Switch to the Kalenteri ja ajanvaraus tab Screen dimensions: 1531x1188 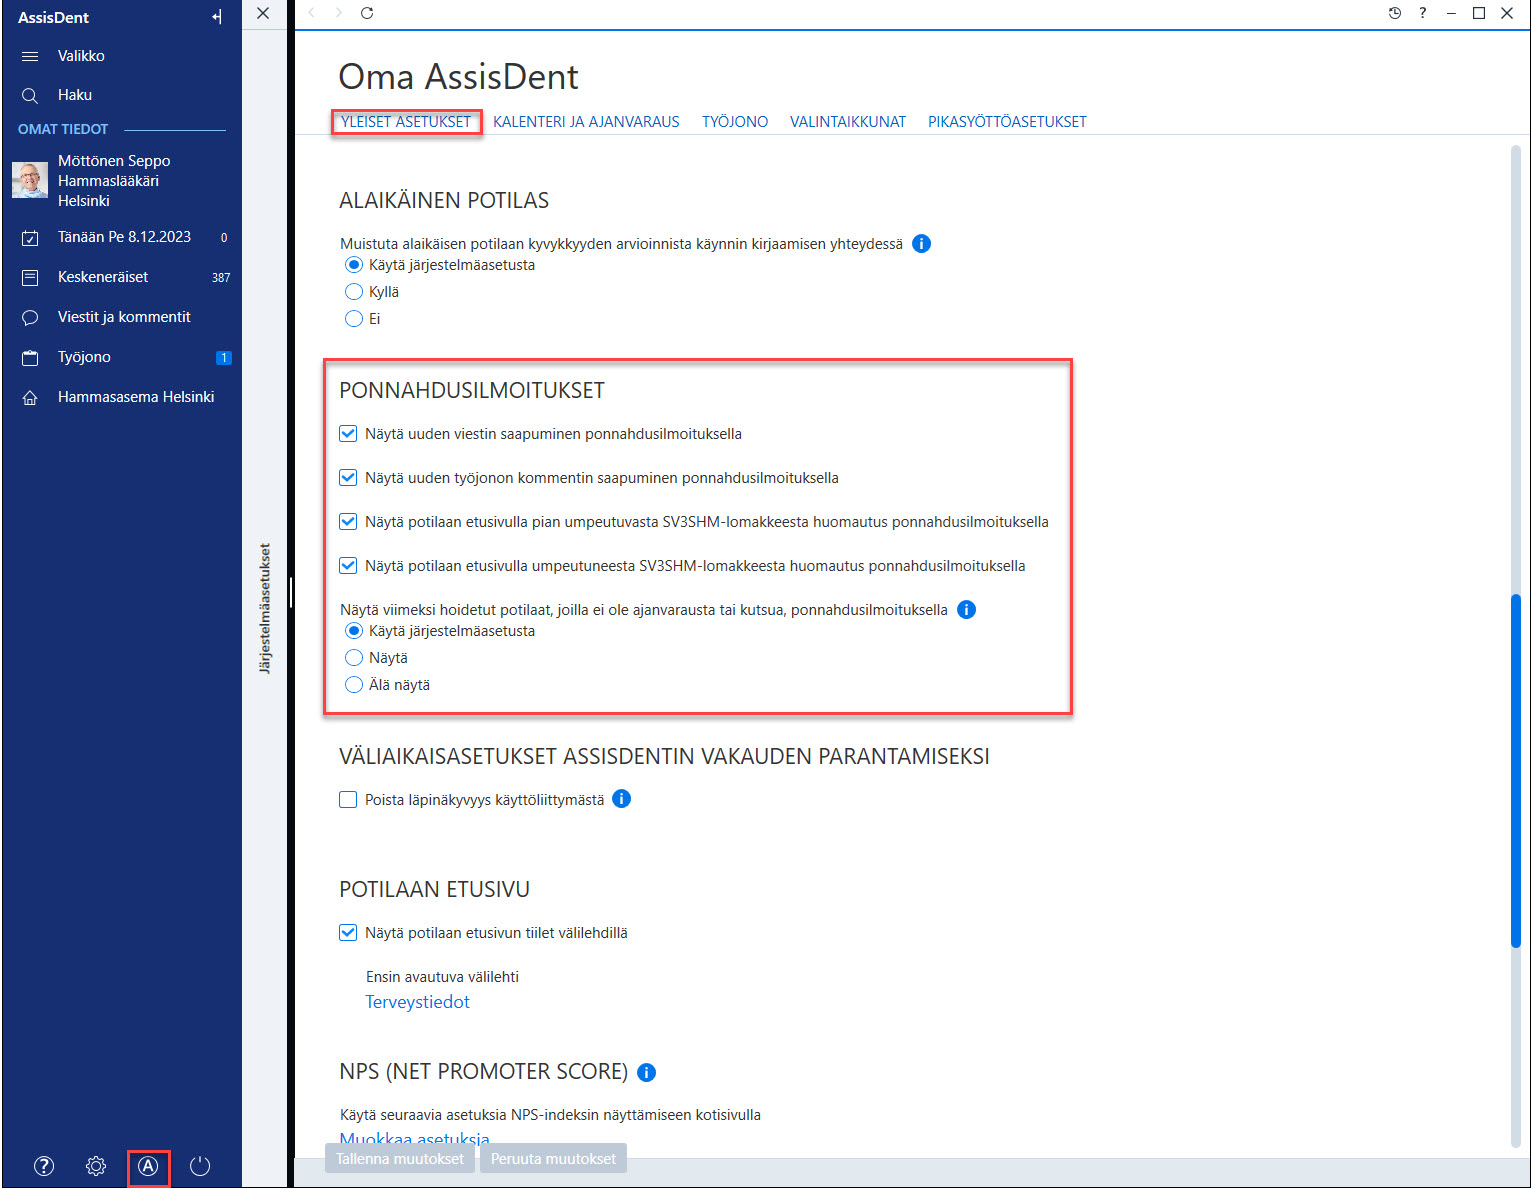click(x=586, y=122)
